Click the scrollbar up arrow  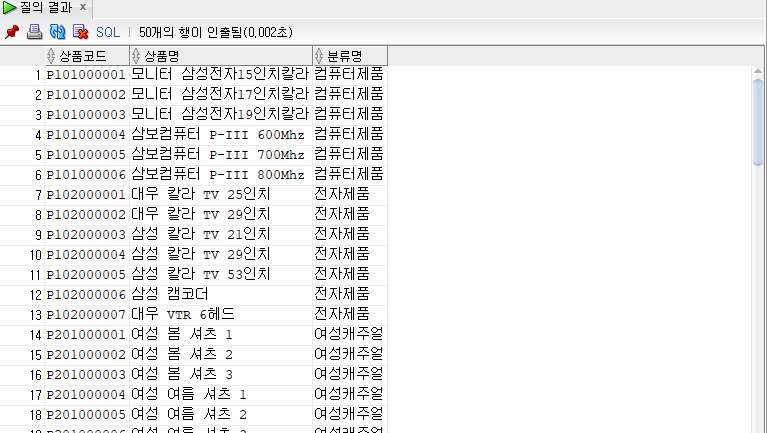point(758,72)
